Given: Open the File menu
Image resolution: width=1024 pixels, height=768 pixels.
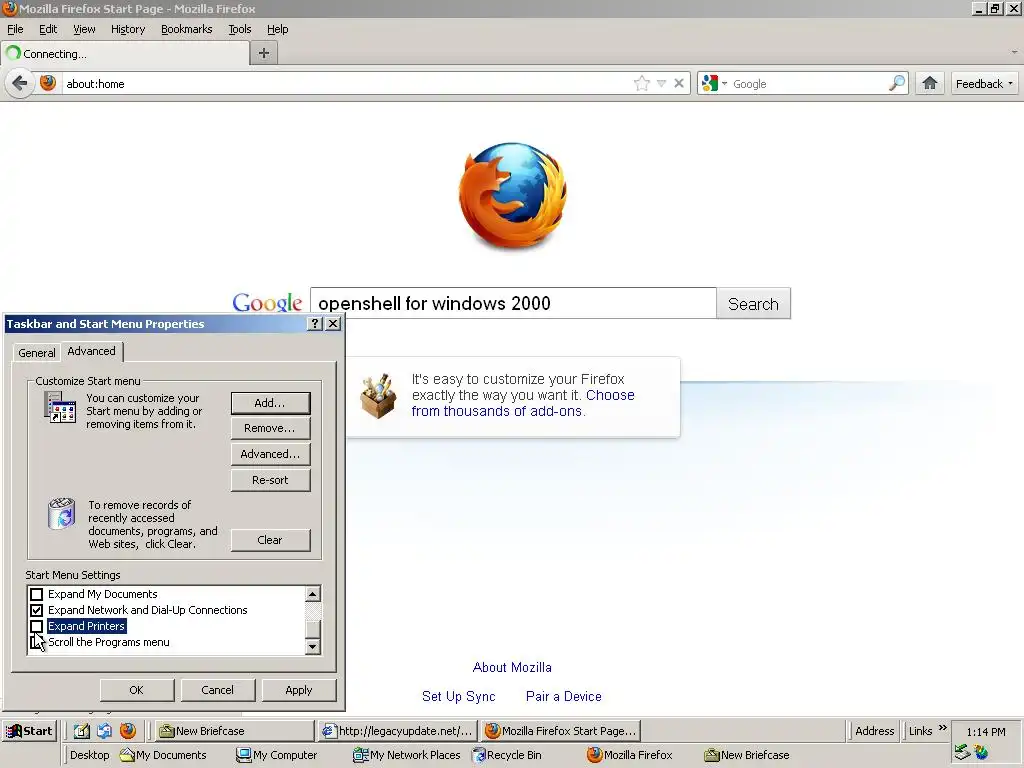Looking at the screenshot, I should pyautogui.click(x=15, y=29).
